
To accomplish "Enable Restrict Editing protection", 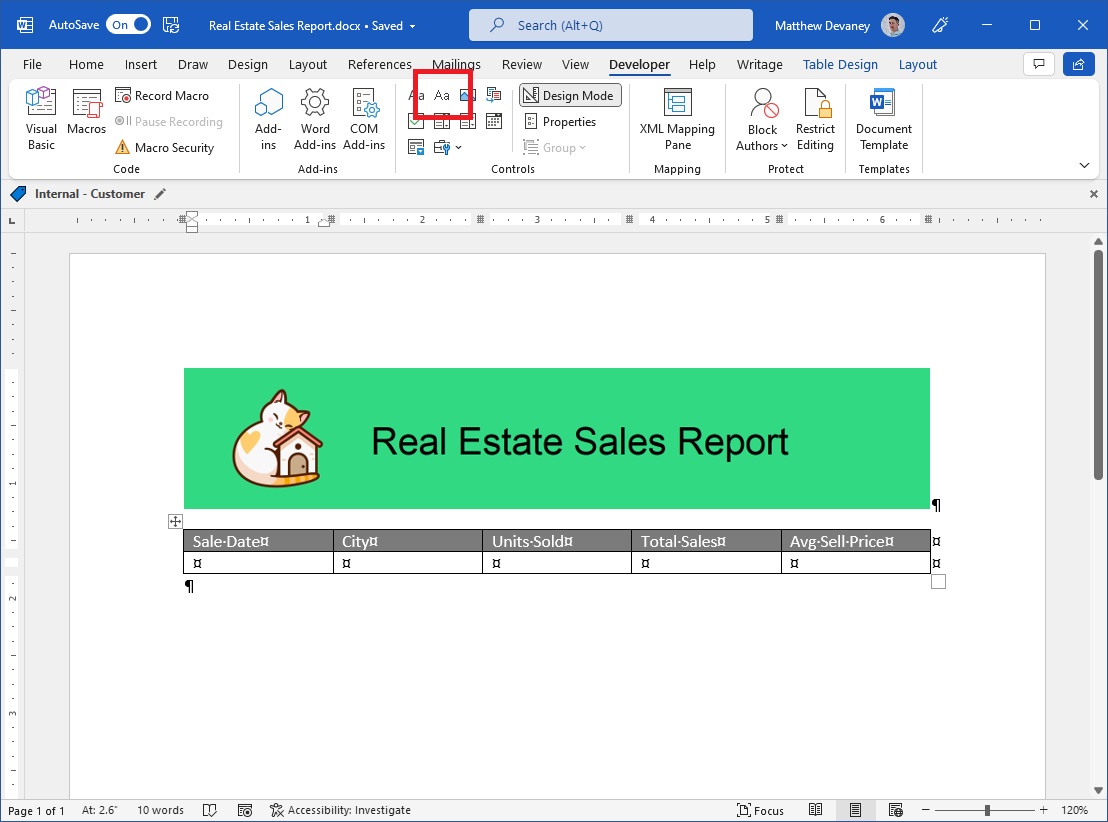I will 815,118.
